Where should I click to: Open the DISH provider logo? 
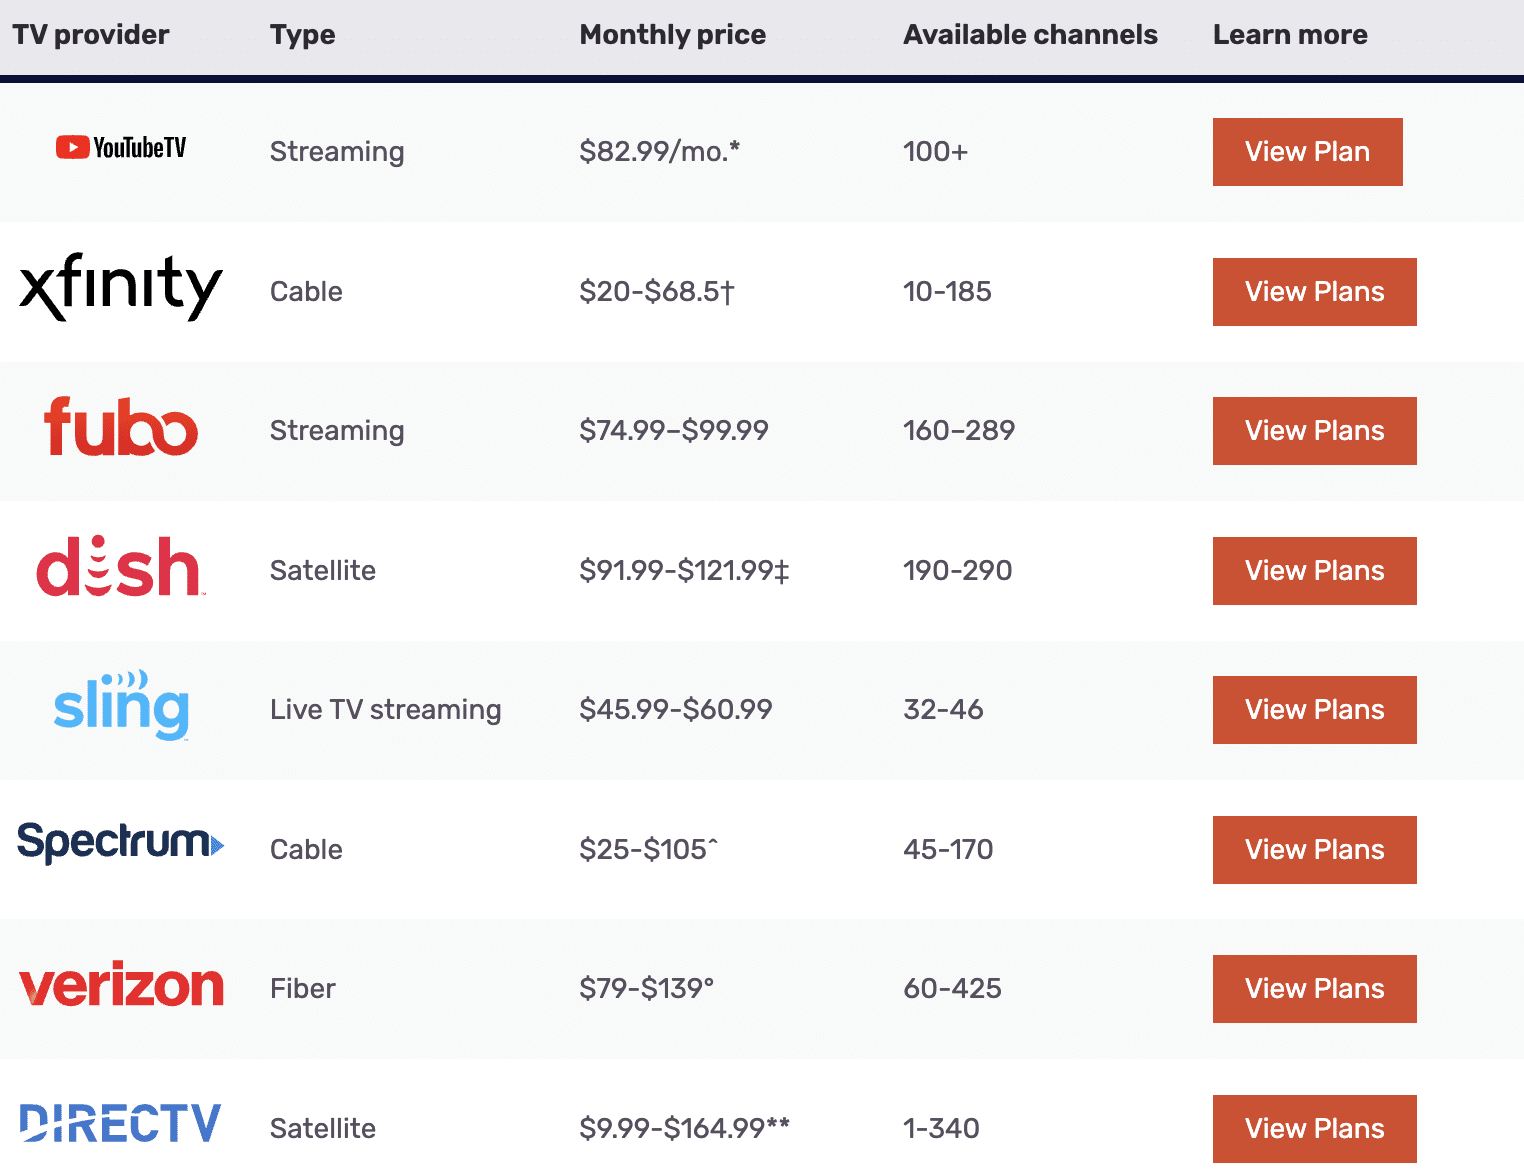[119, 568]
